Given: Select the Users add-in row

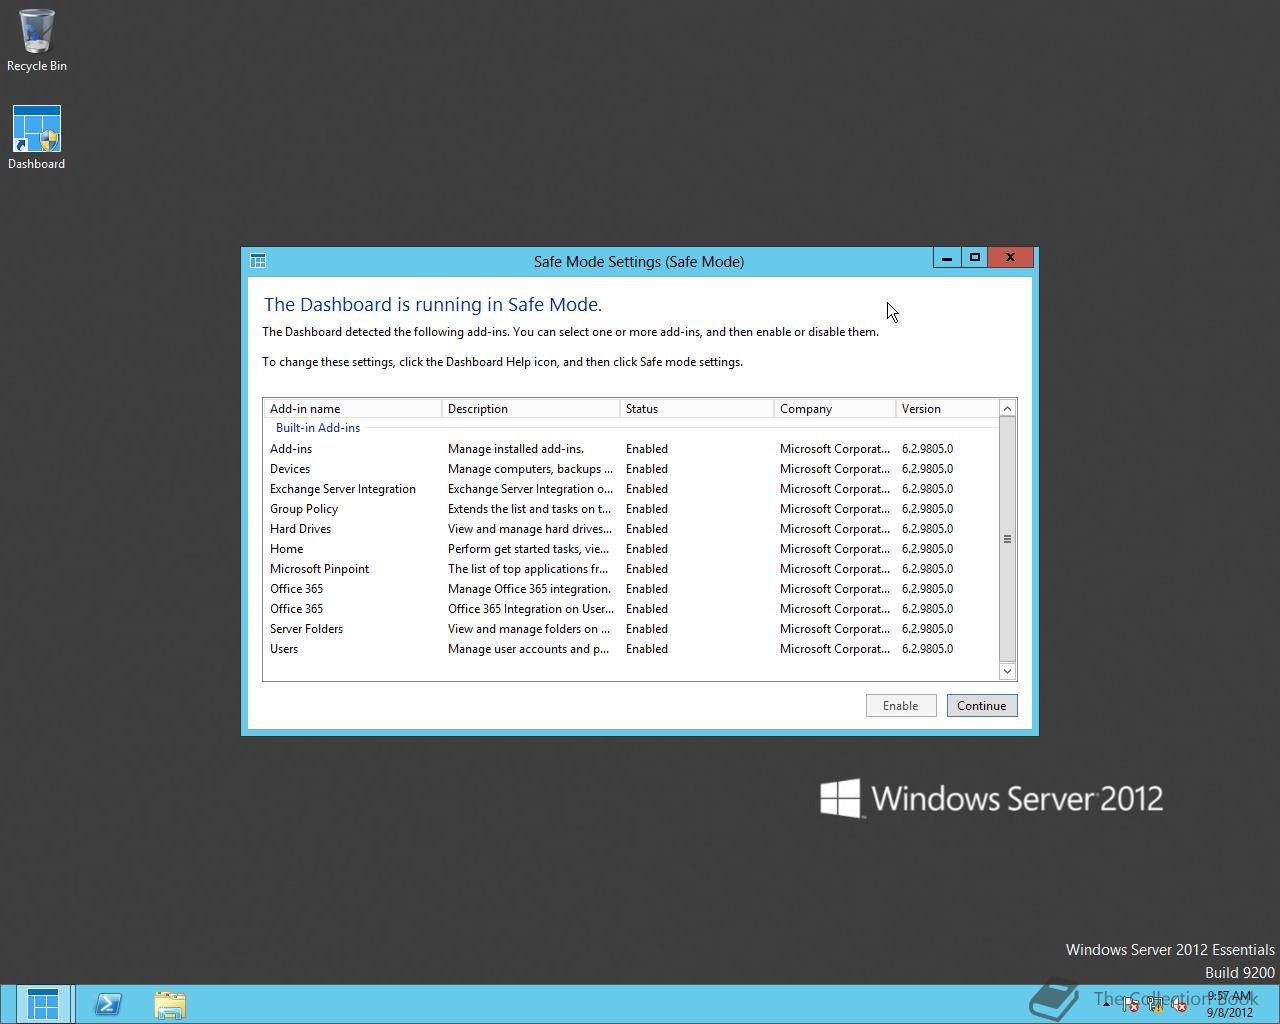Looking at the screenshot, I should (631, 648).
